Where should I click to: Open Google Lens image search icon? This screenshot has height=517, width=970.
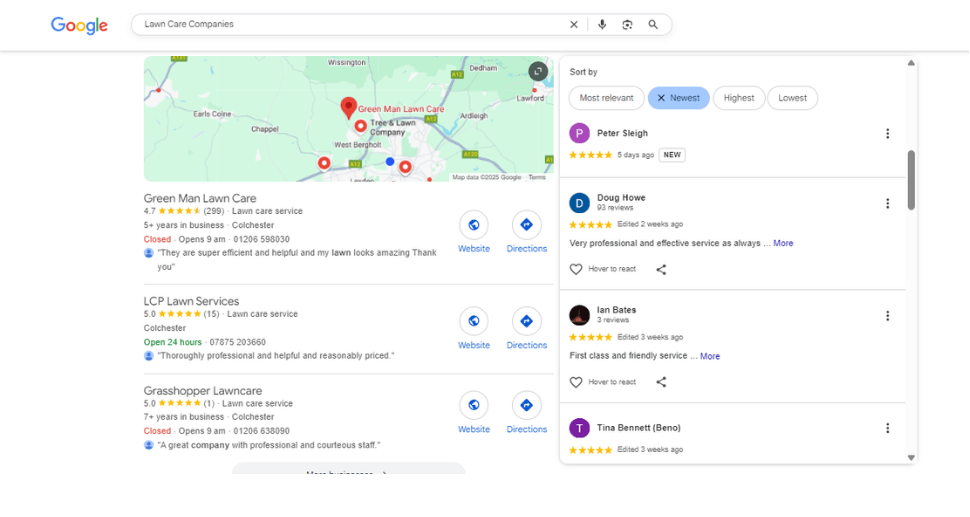tap(627, 25)
